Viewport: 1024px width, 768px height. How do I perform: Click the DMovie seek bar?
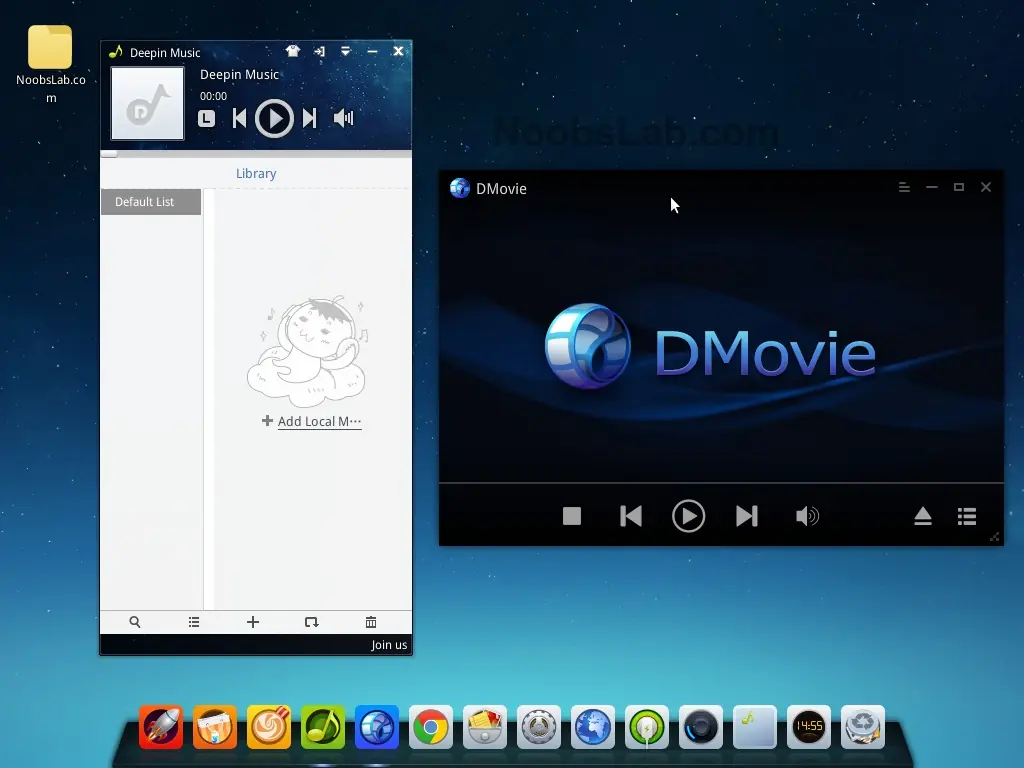pos(721,483)
